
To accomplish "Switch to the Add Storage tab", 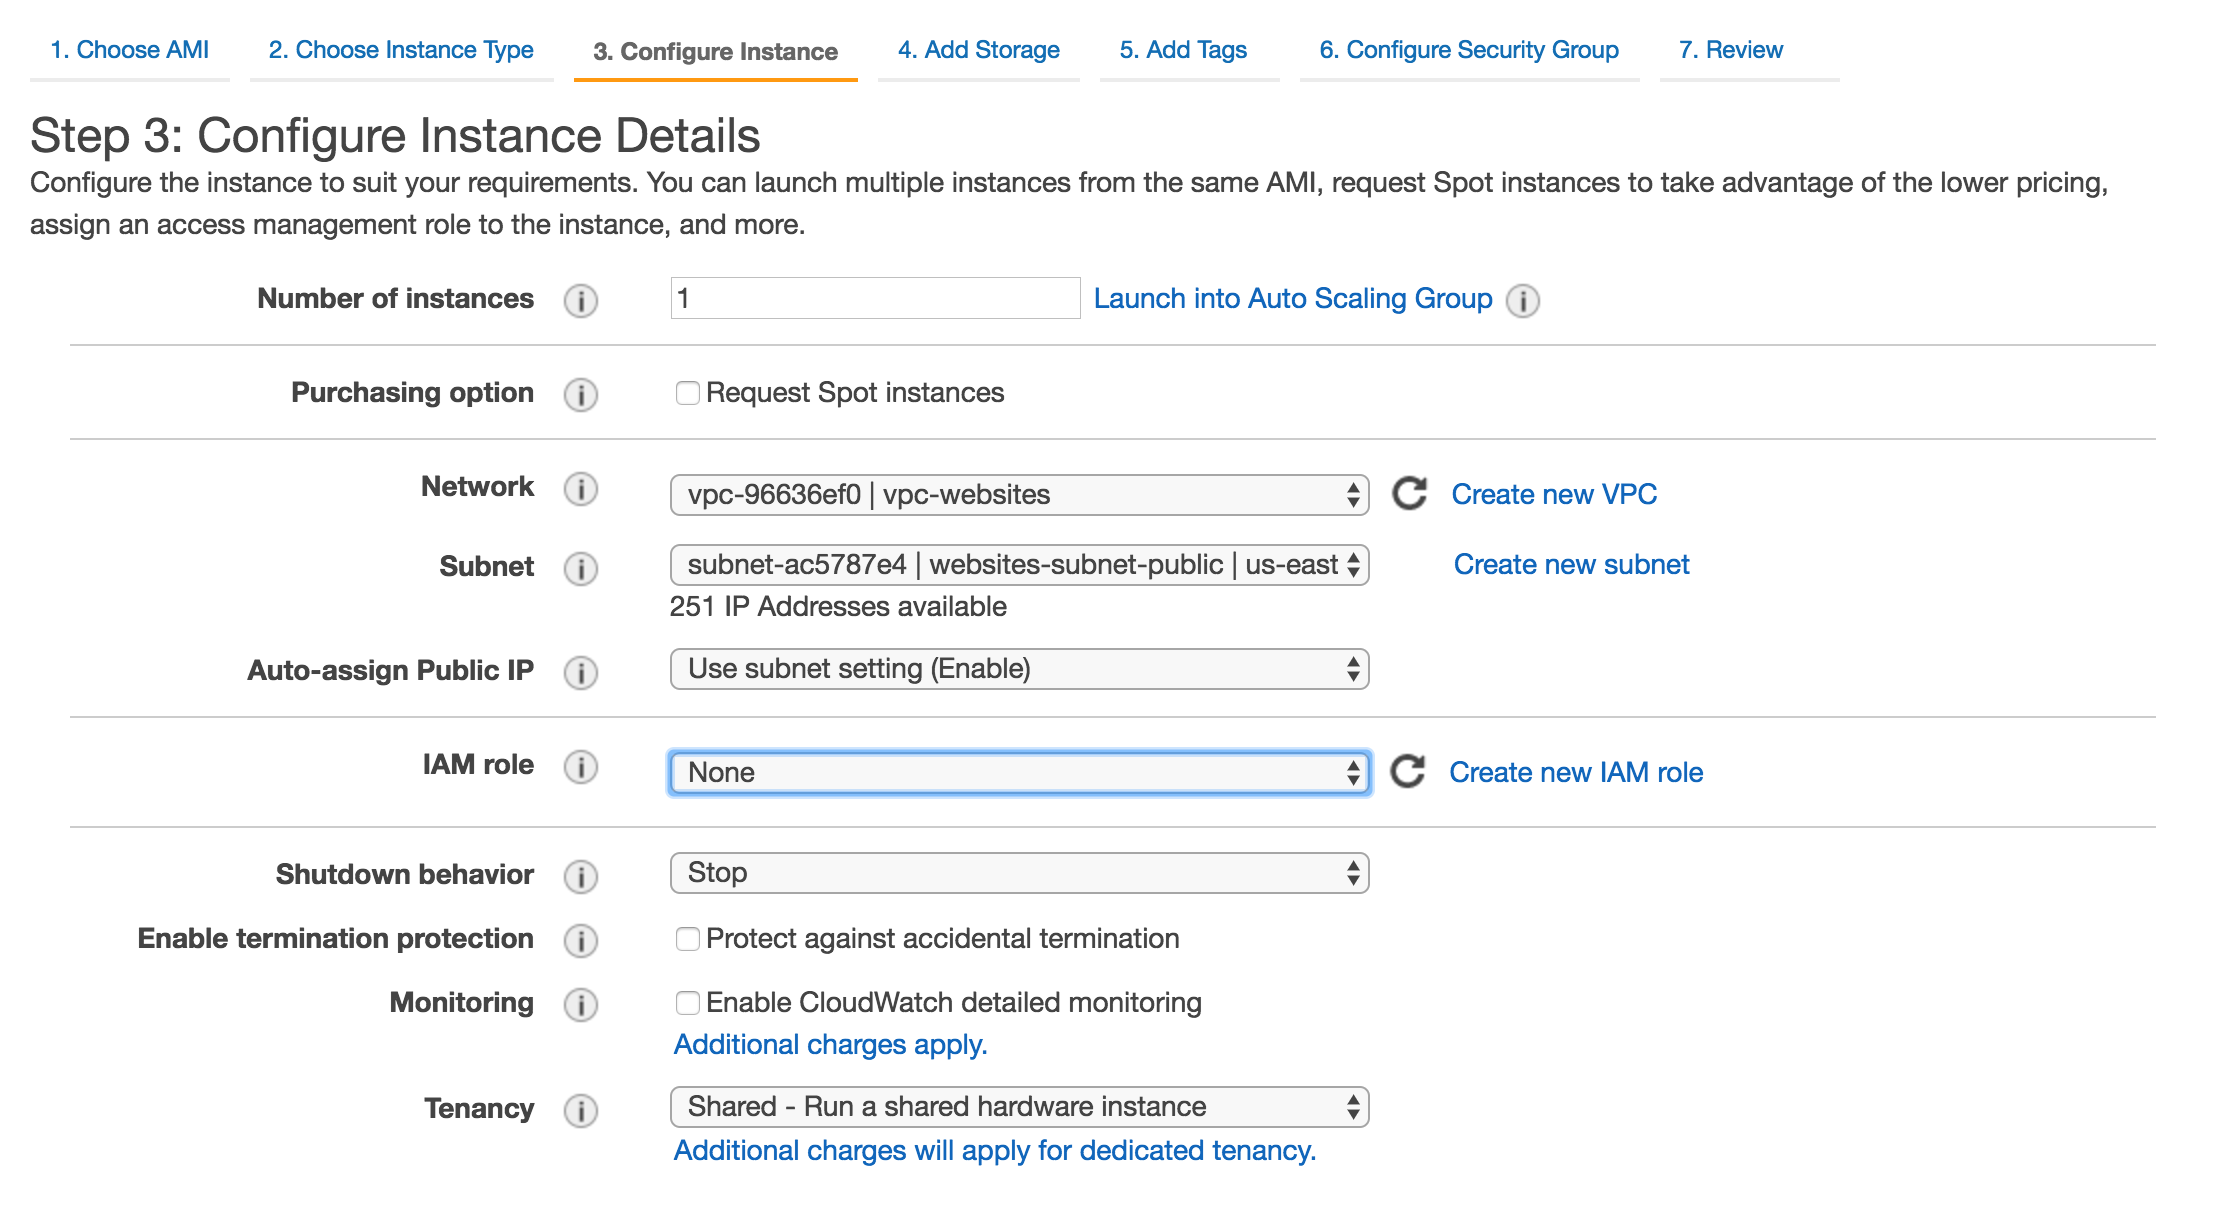I will coord(977,49).
